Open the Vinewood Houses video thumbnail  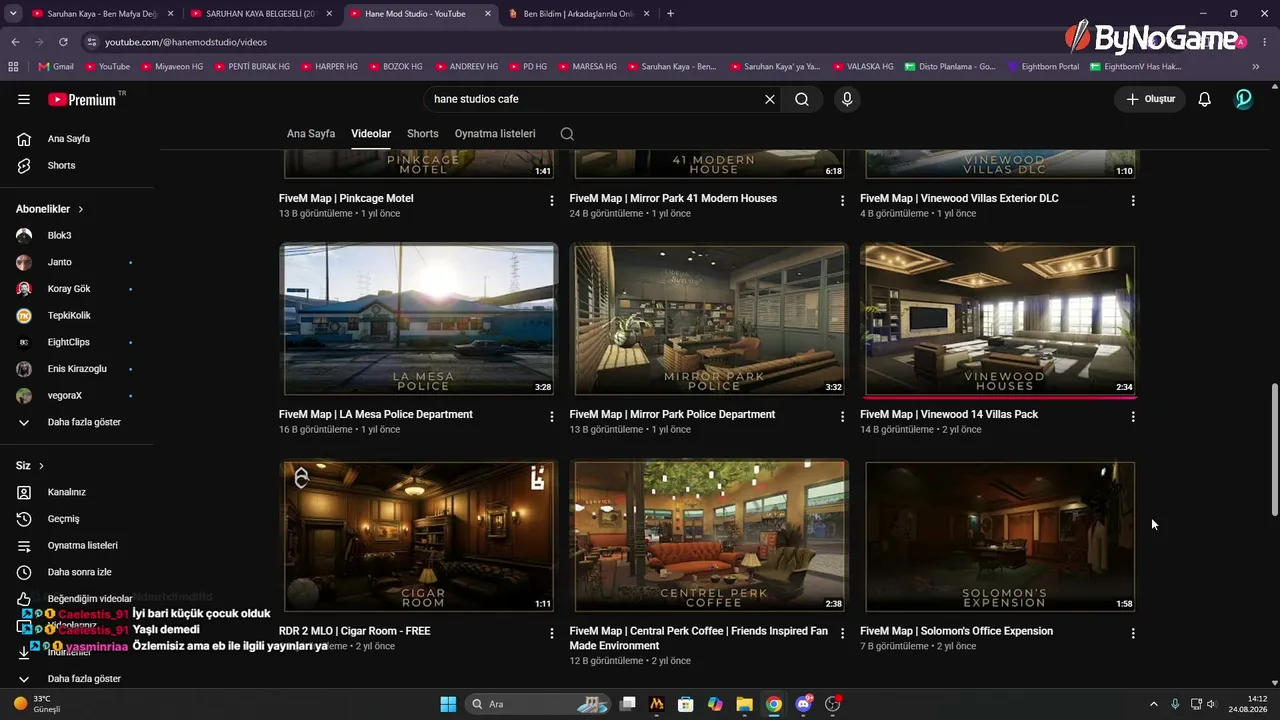tap(999, 320)
